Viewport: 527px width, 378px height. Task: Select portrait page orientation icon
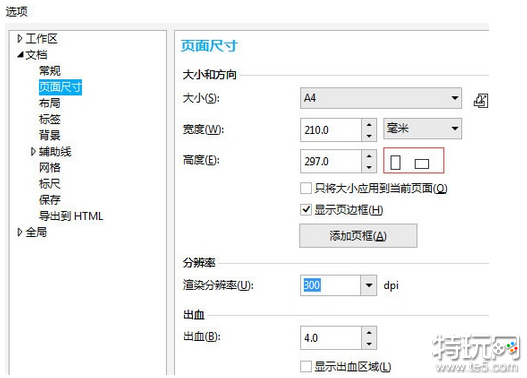click(395, 163)
